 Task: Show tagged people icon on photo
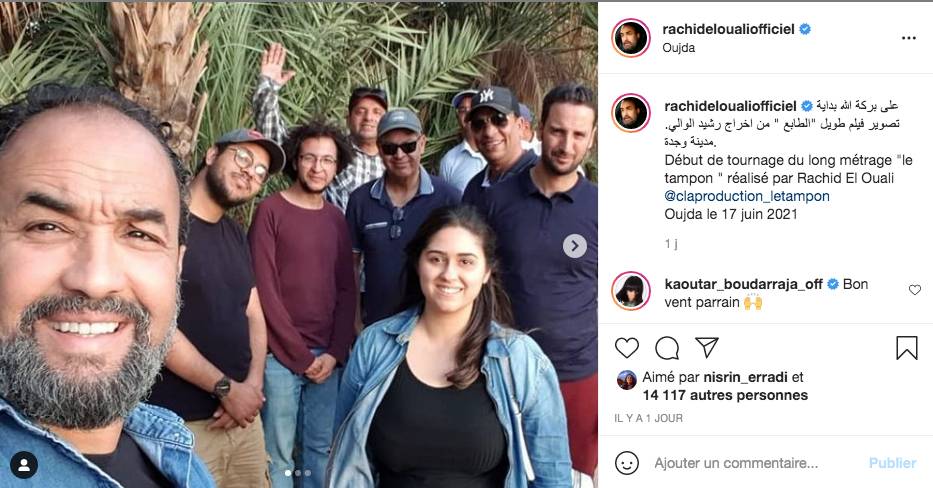point(24,465)
